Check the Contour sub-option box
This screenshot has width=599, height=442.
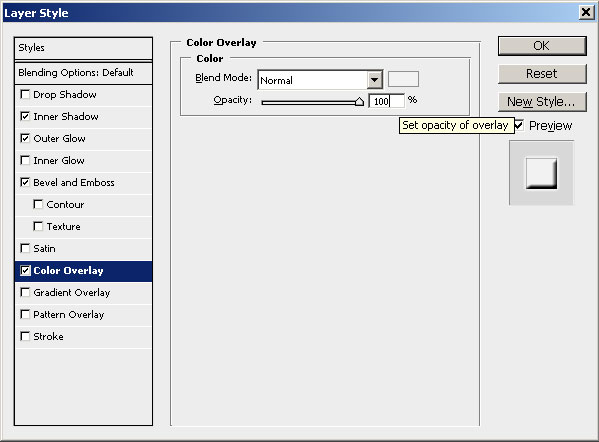coord(38,204)
